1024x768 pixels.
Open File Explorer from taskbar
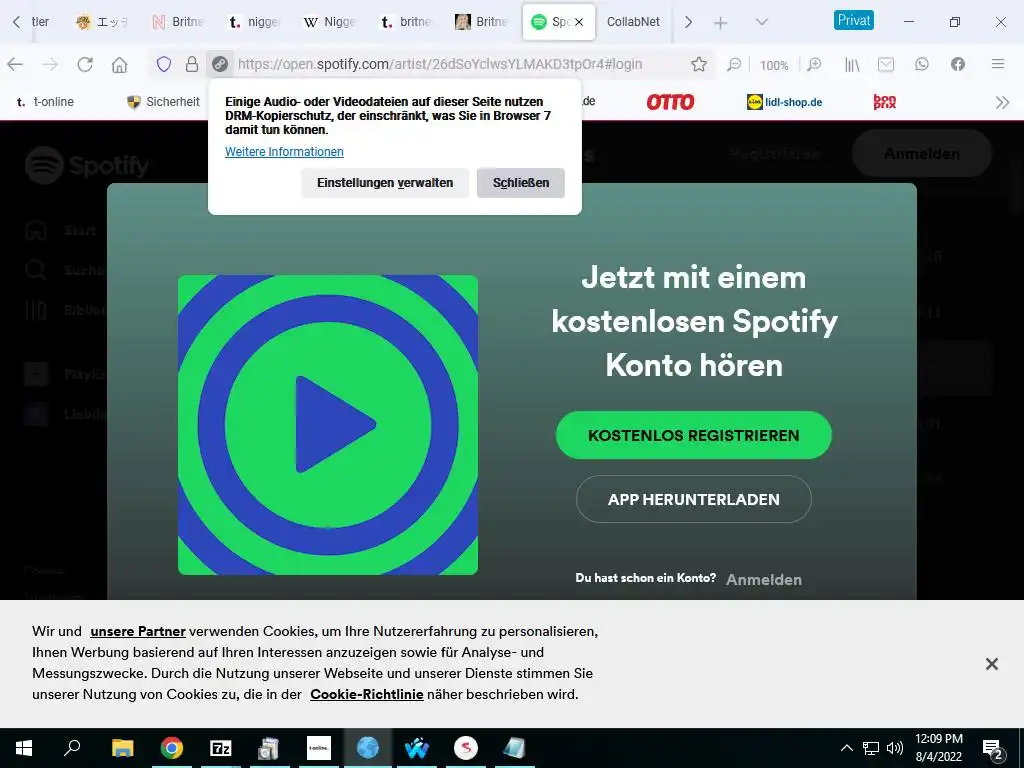(x=123, y=748)
